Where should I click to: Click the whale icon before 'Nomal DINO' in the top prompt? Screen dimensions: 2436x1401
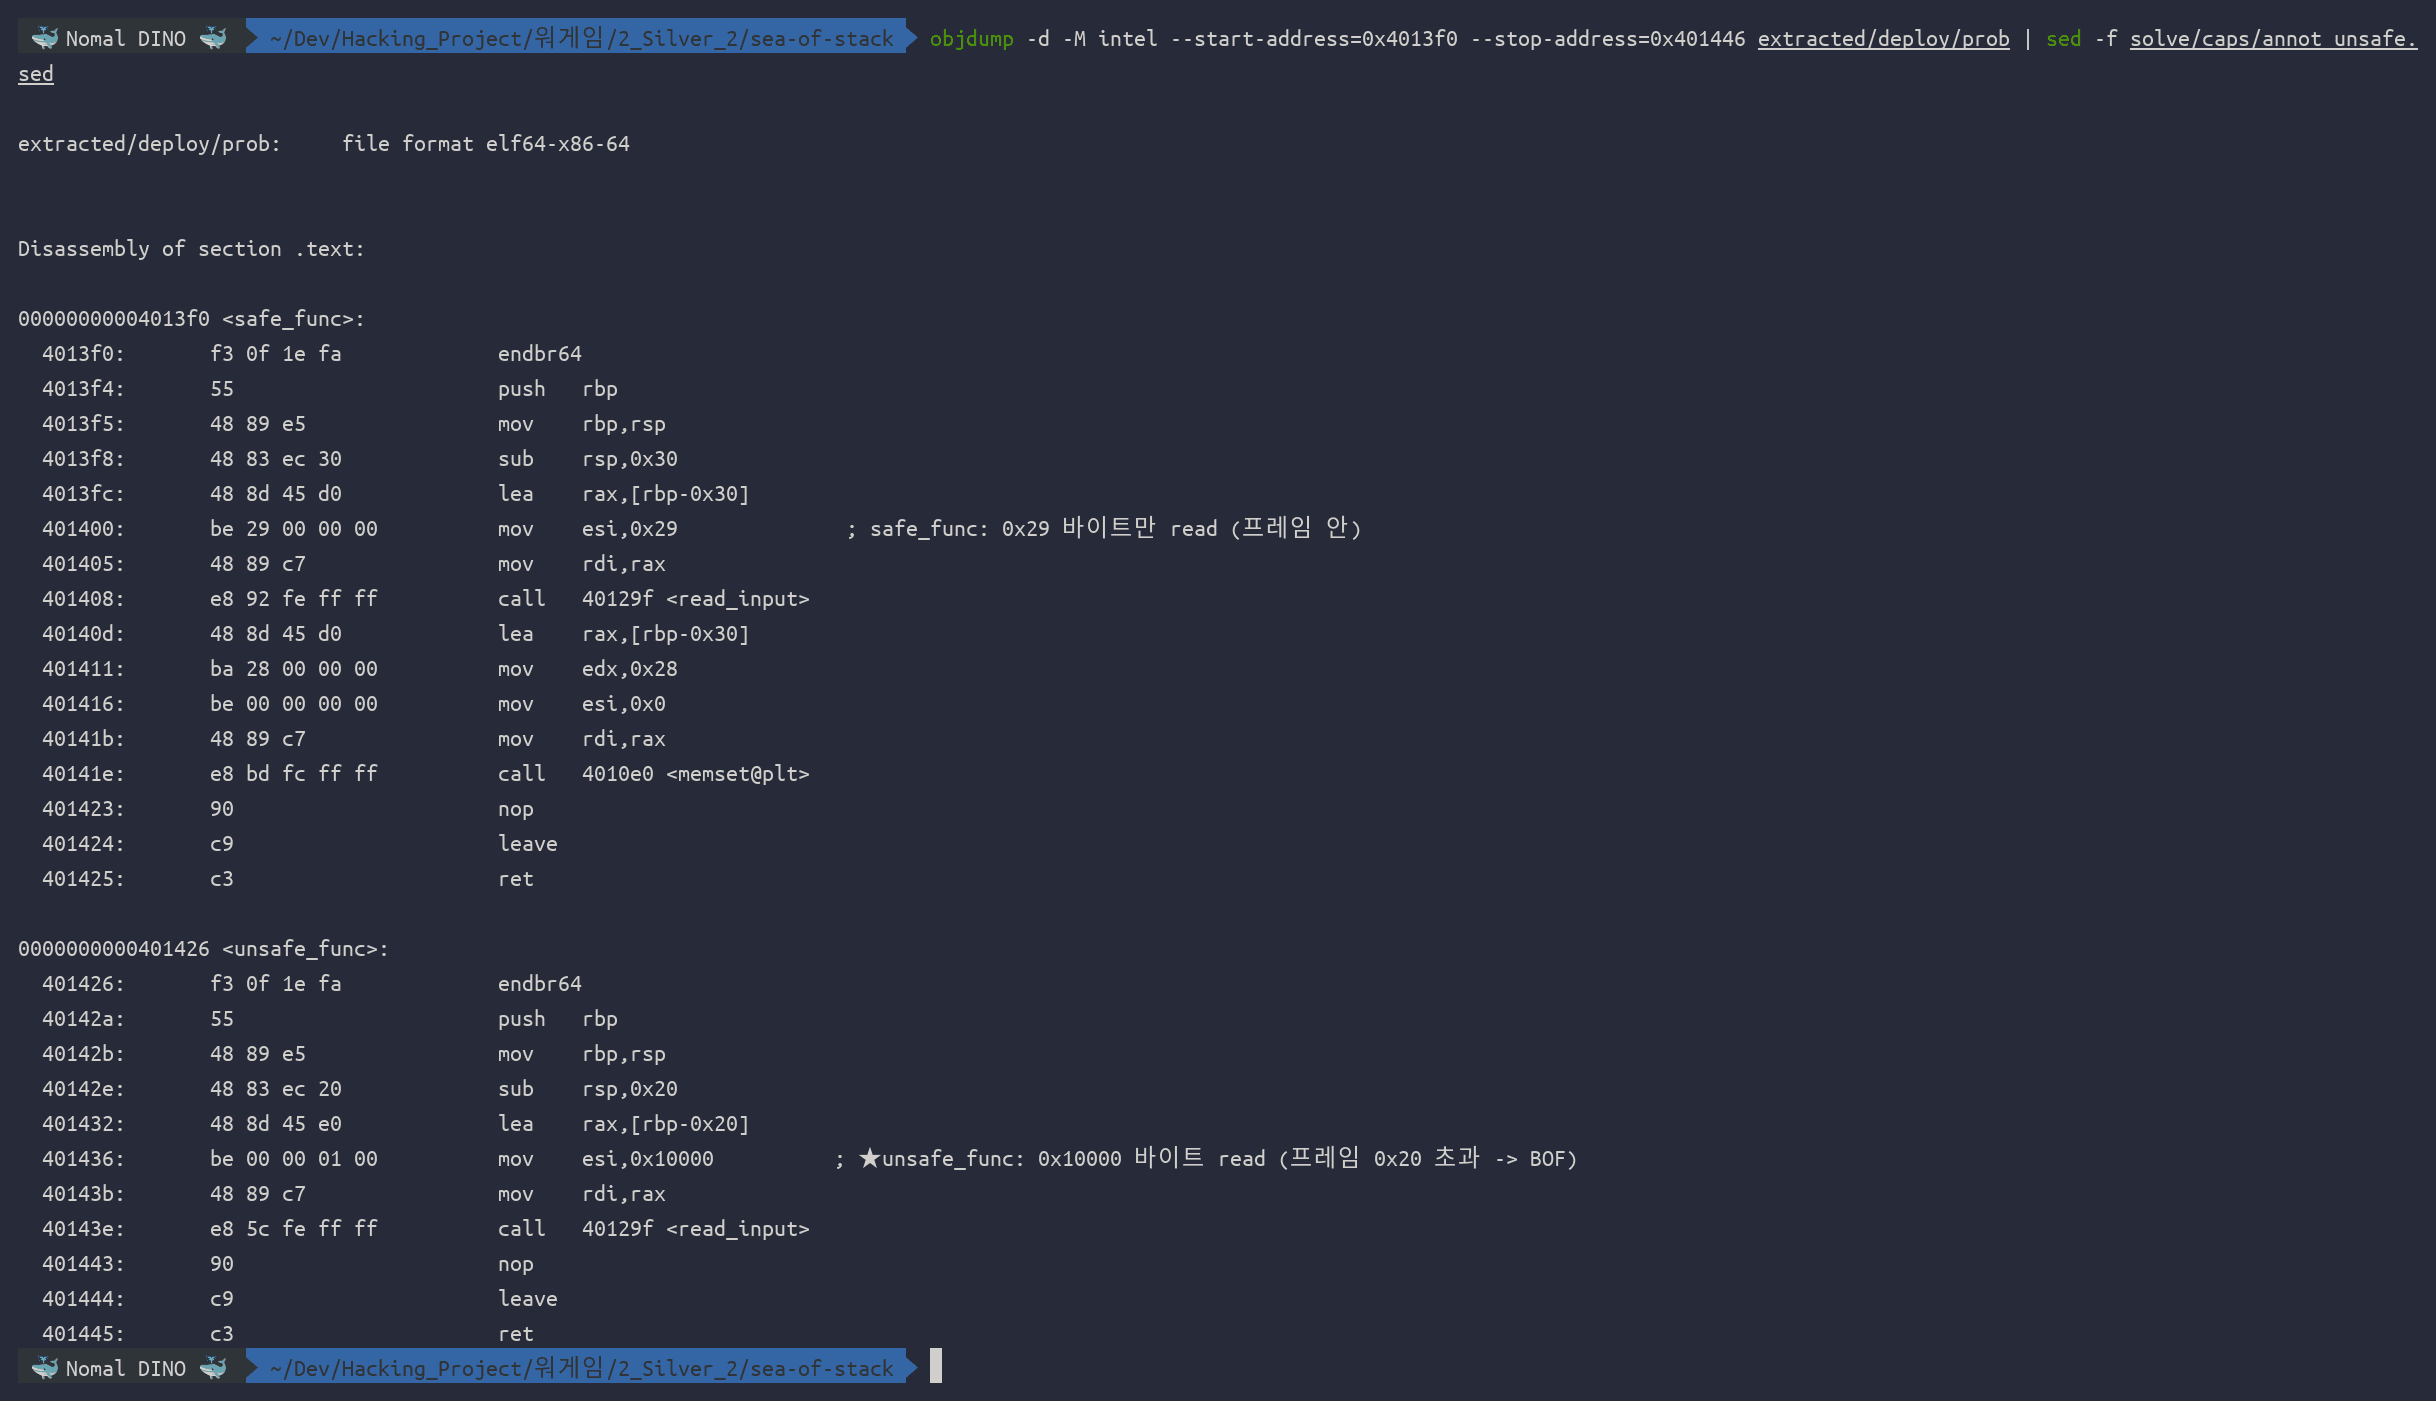tap(45, 38)
